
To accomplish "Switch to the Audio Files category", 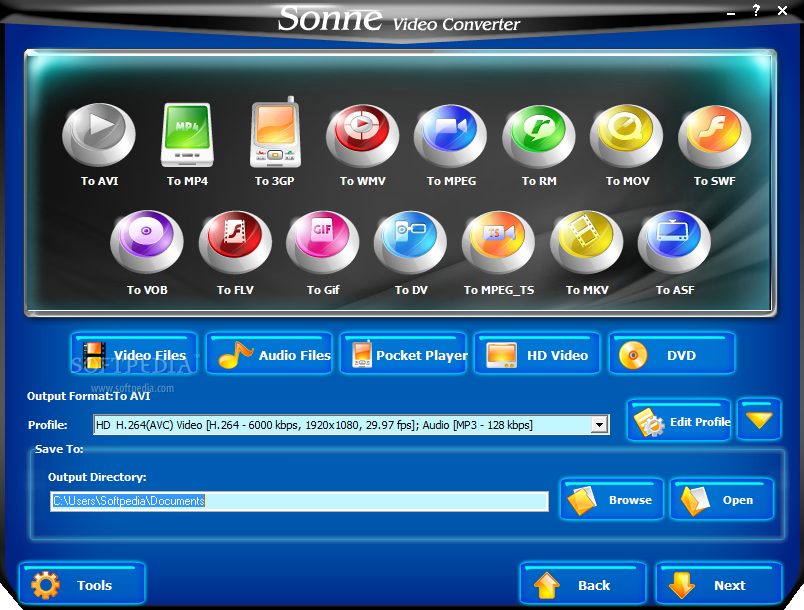I will click(x=270, y=354).
